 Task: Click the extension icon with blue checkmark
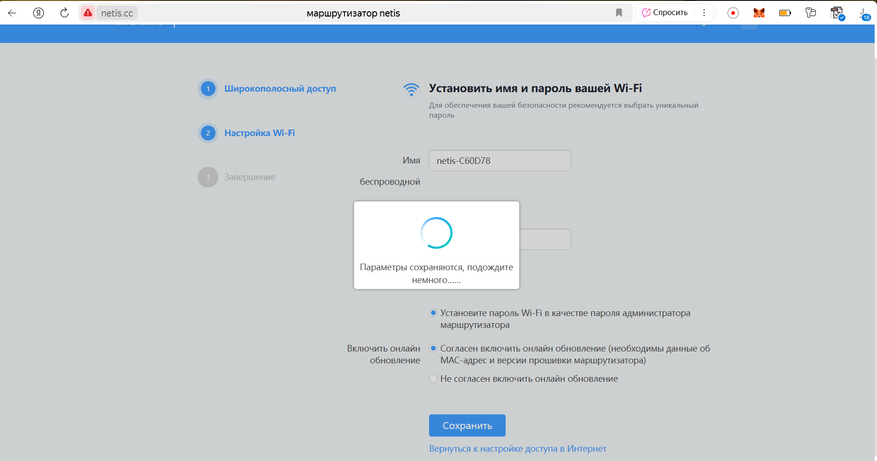[837, 13]
